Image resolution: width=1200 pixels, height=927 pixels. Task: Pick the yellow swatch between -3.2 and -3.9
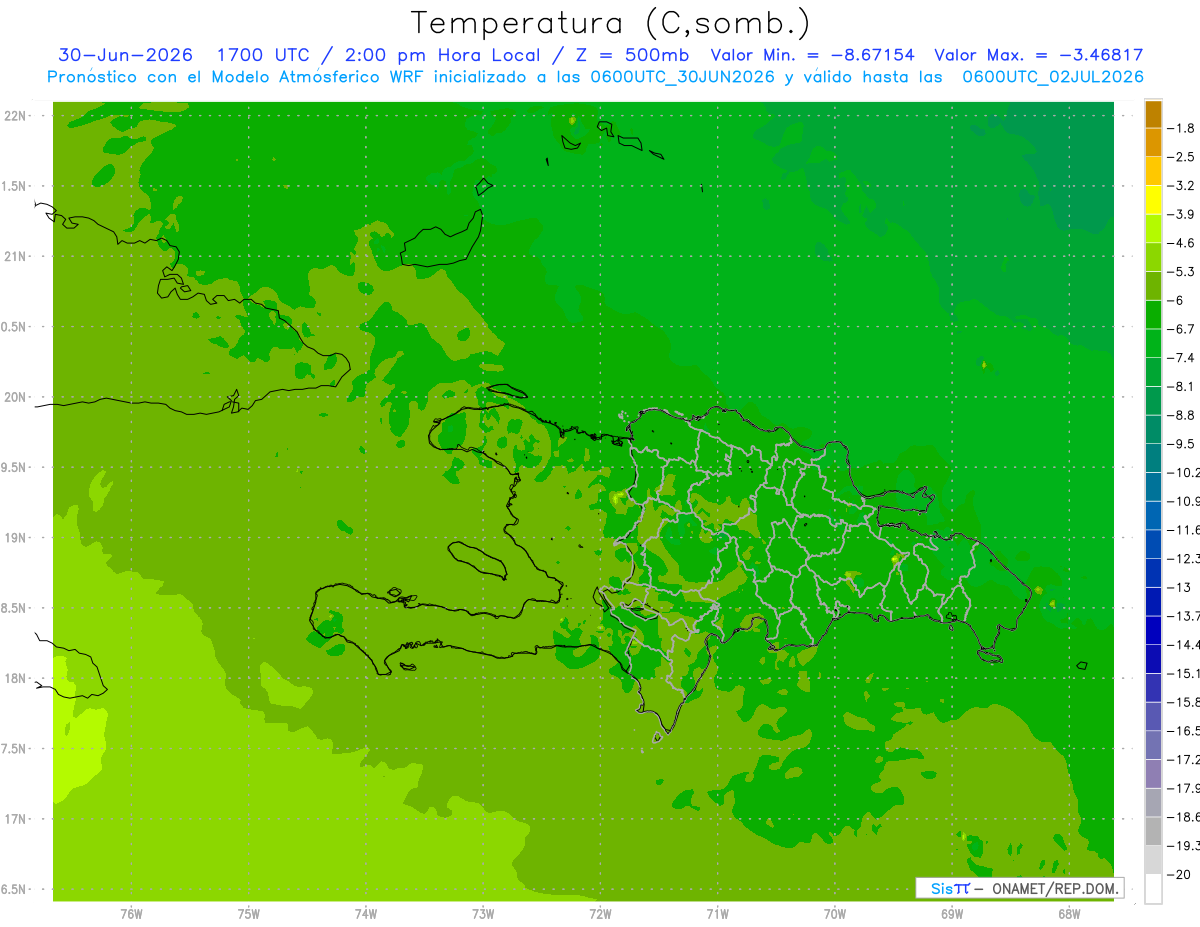tap(1153, 200)
